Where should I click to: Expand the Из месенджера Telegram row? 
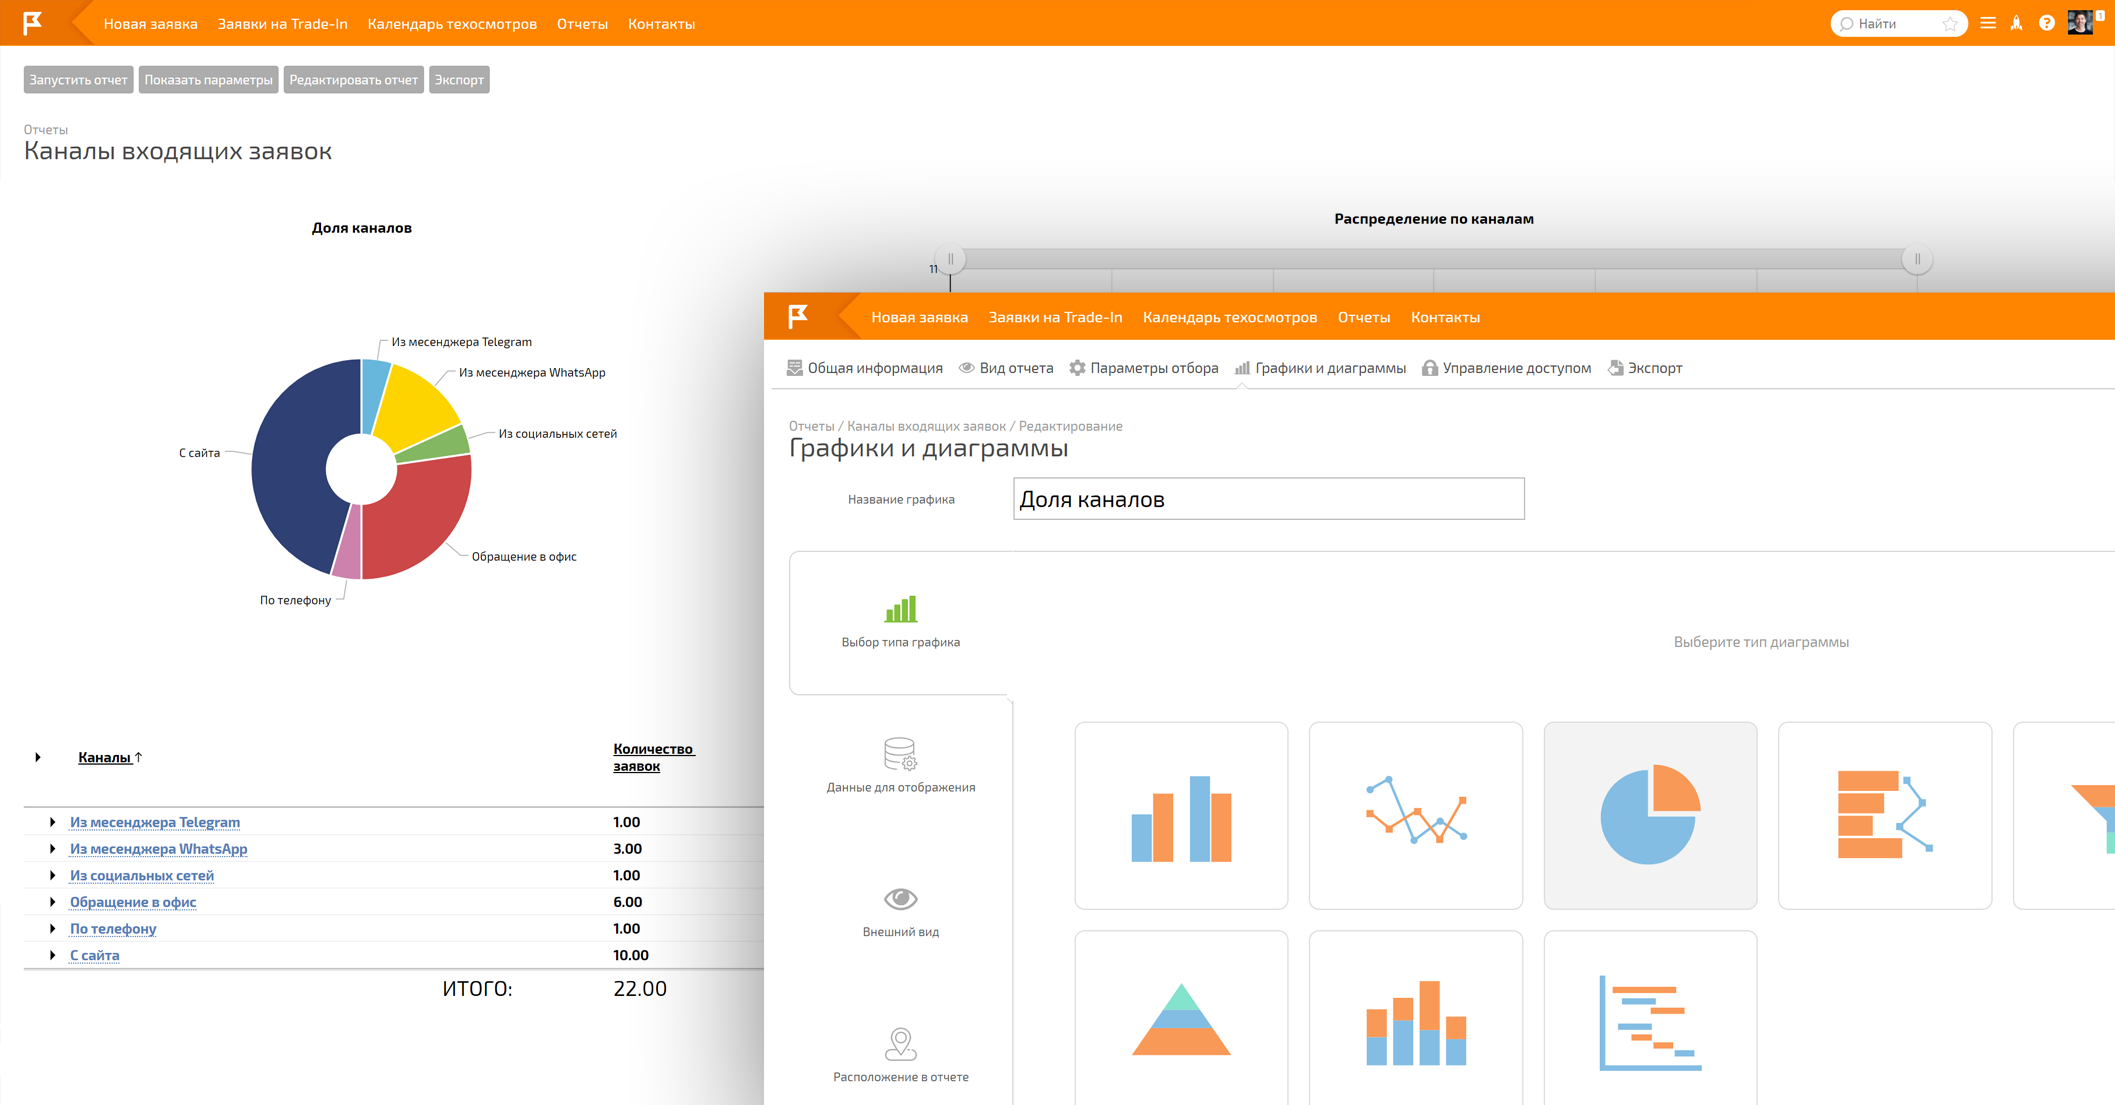click(53, 822)
